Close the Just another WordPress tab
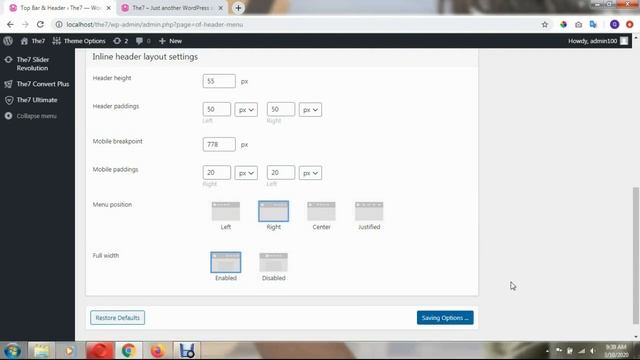The width and height of the screenshot is (640, 360). (220, 8)
